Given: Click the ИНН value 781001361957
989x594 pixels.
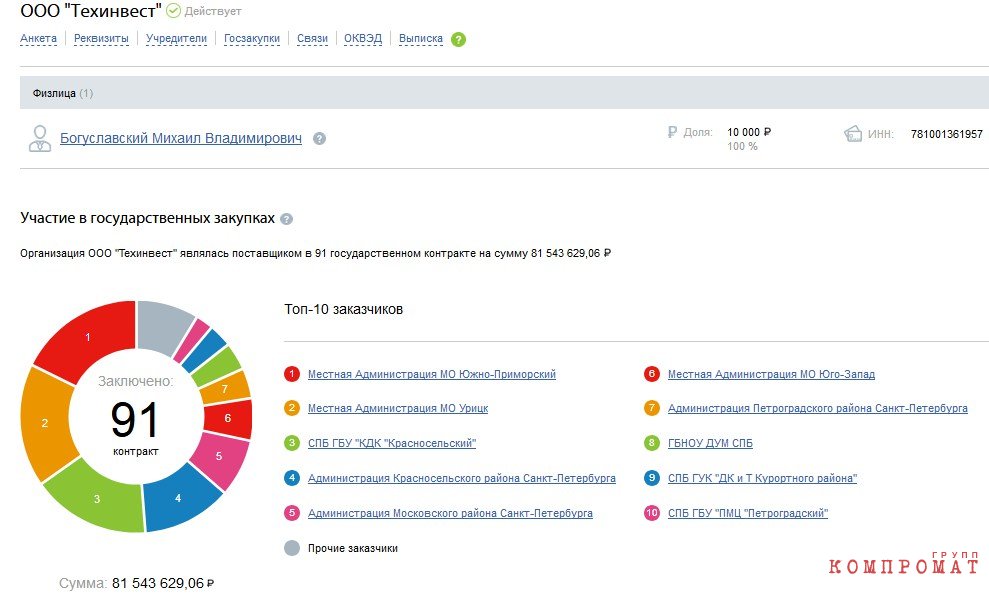Looking at the screenshot, I should pos(946,134).
